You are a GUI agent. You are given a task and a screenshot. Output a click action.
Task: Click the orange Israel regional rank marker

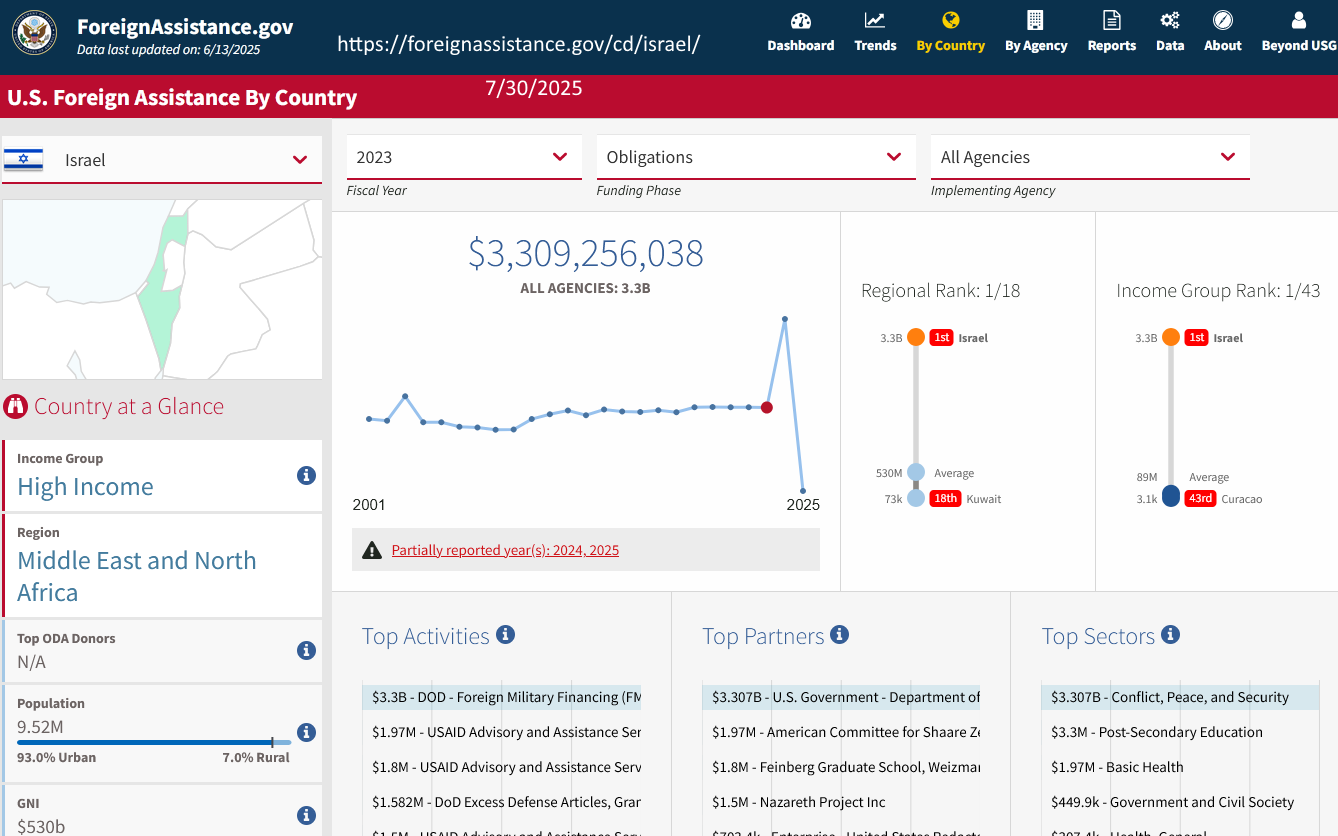(x=916, y=337)
